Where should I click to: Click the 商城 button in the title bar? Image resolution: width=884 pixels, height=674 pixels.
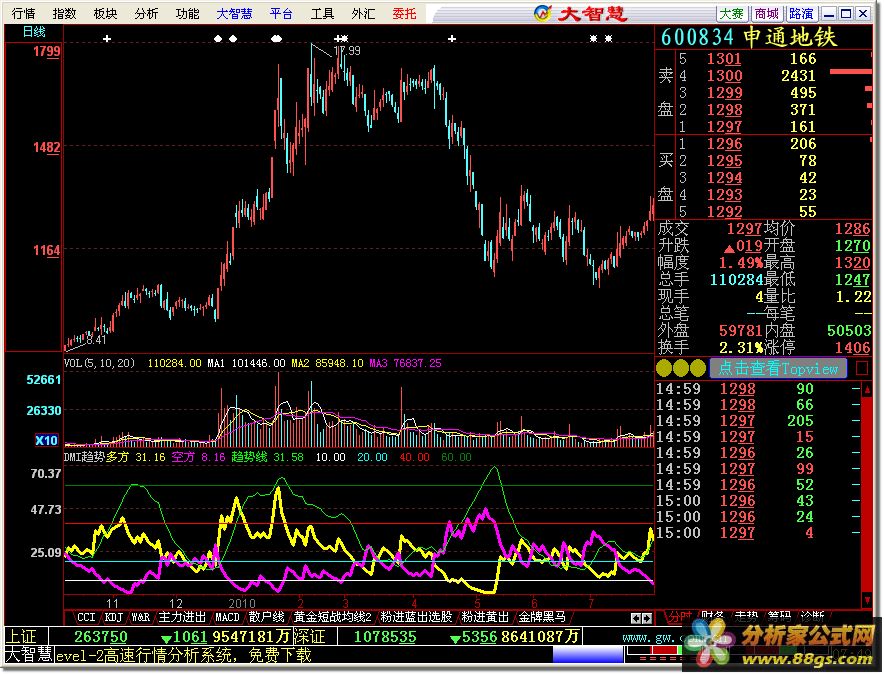767,14
